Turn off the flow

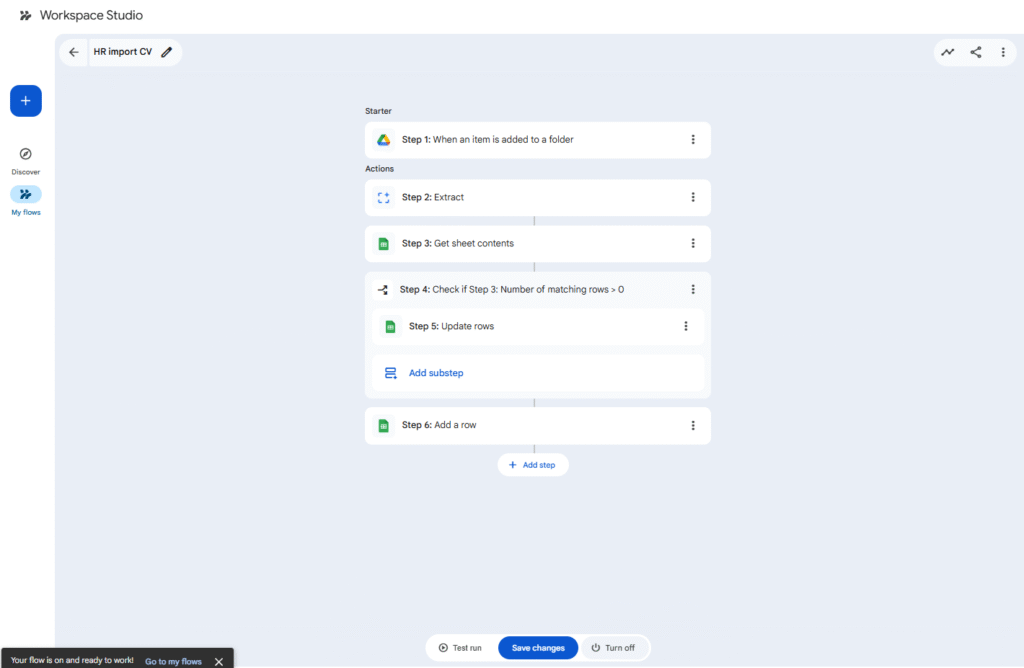click(x=613, y=648)
